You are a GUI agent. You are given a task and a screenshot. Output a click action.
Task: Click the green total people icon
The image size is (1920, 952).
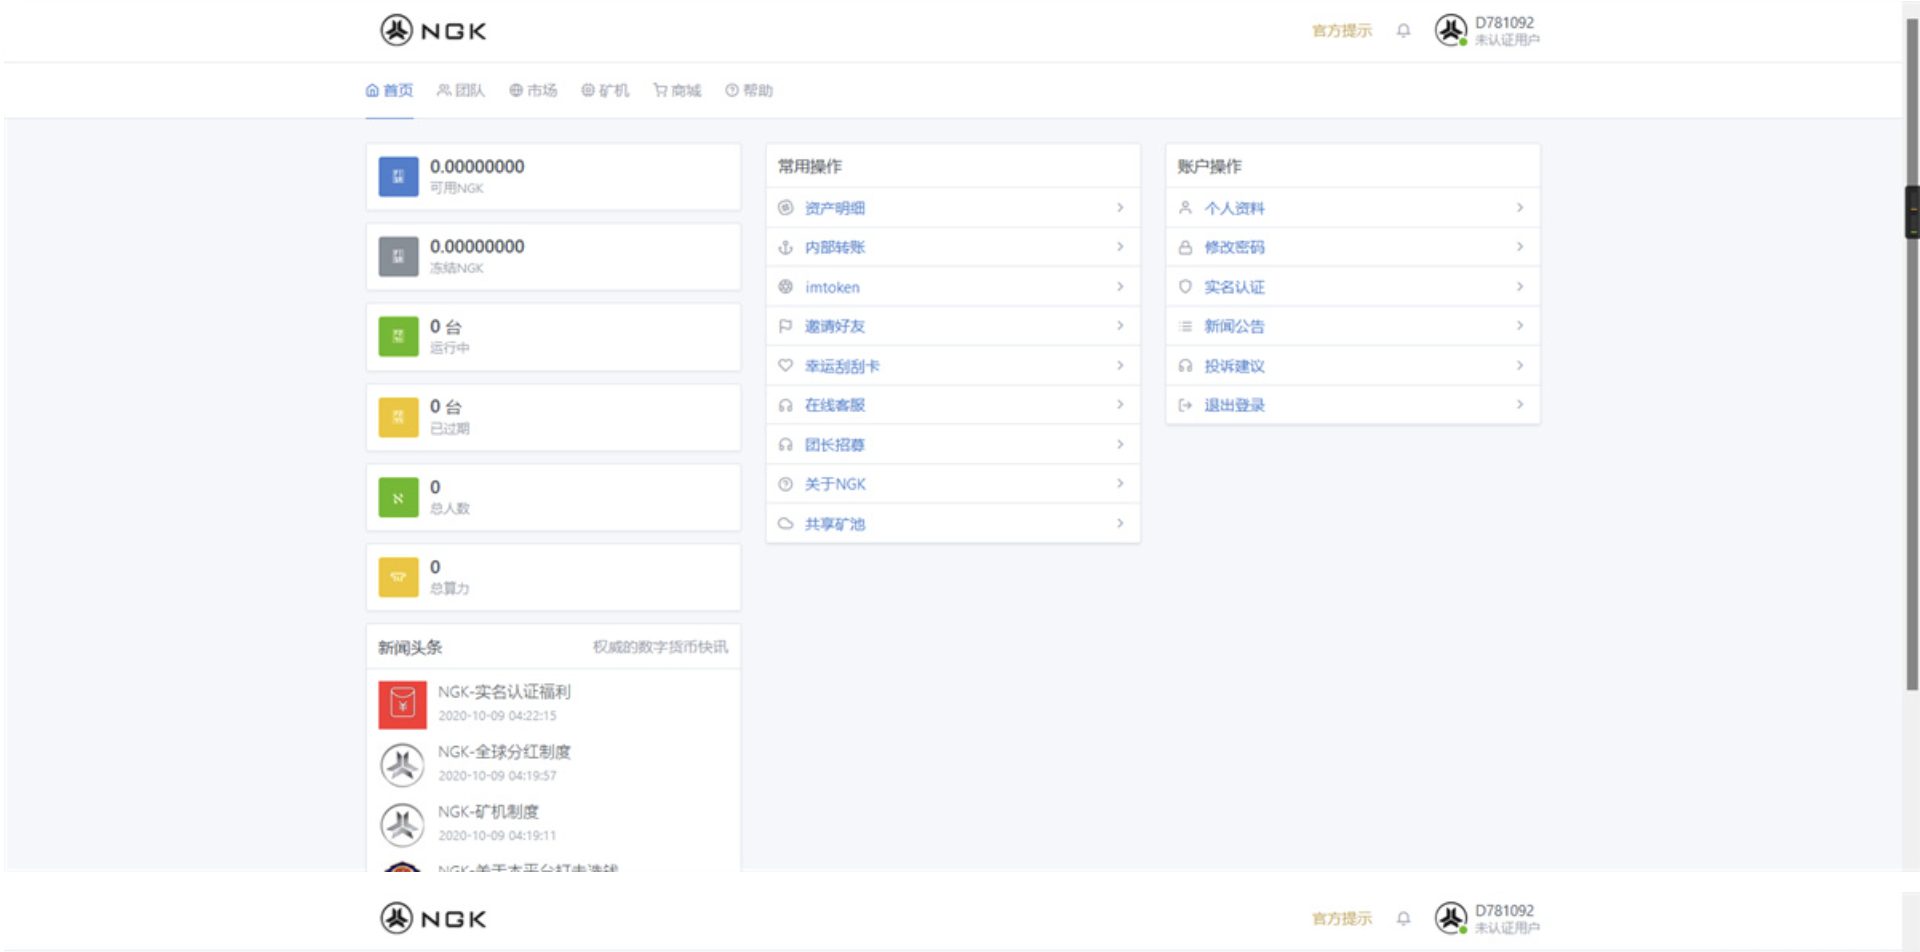[398, 497]
